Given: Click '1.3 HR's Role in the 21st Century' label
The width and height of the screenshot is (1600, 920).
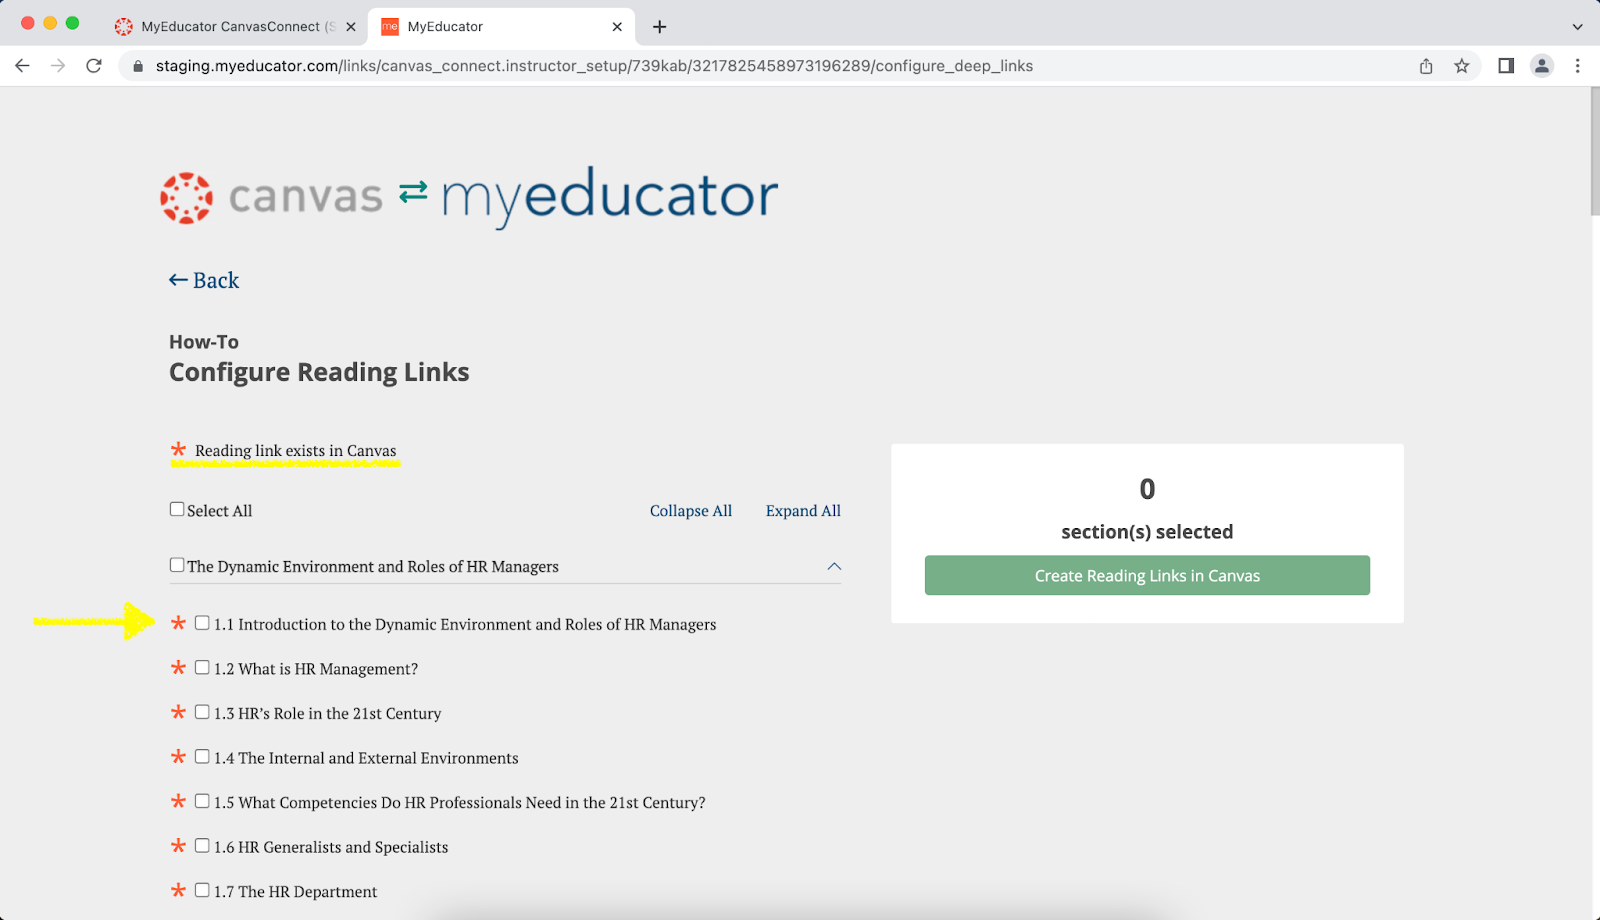Looking at the screenshot, I should click(327, 714).
